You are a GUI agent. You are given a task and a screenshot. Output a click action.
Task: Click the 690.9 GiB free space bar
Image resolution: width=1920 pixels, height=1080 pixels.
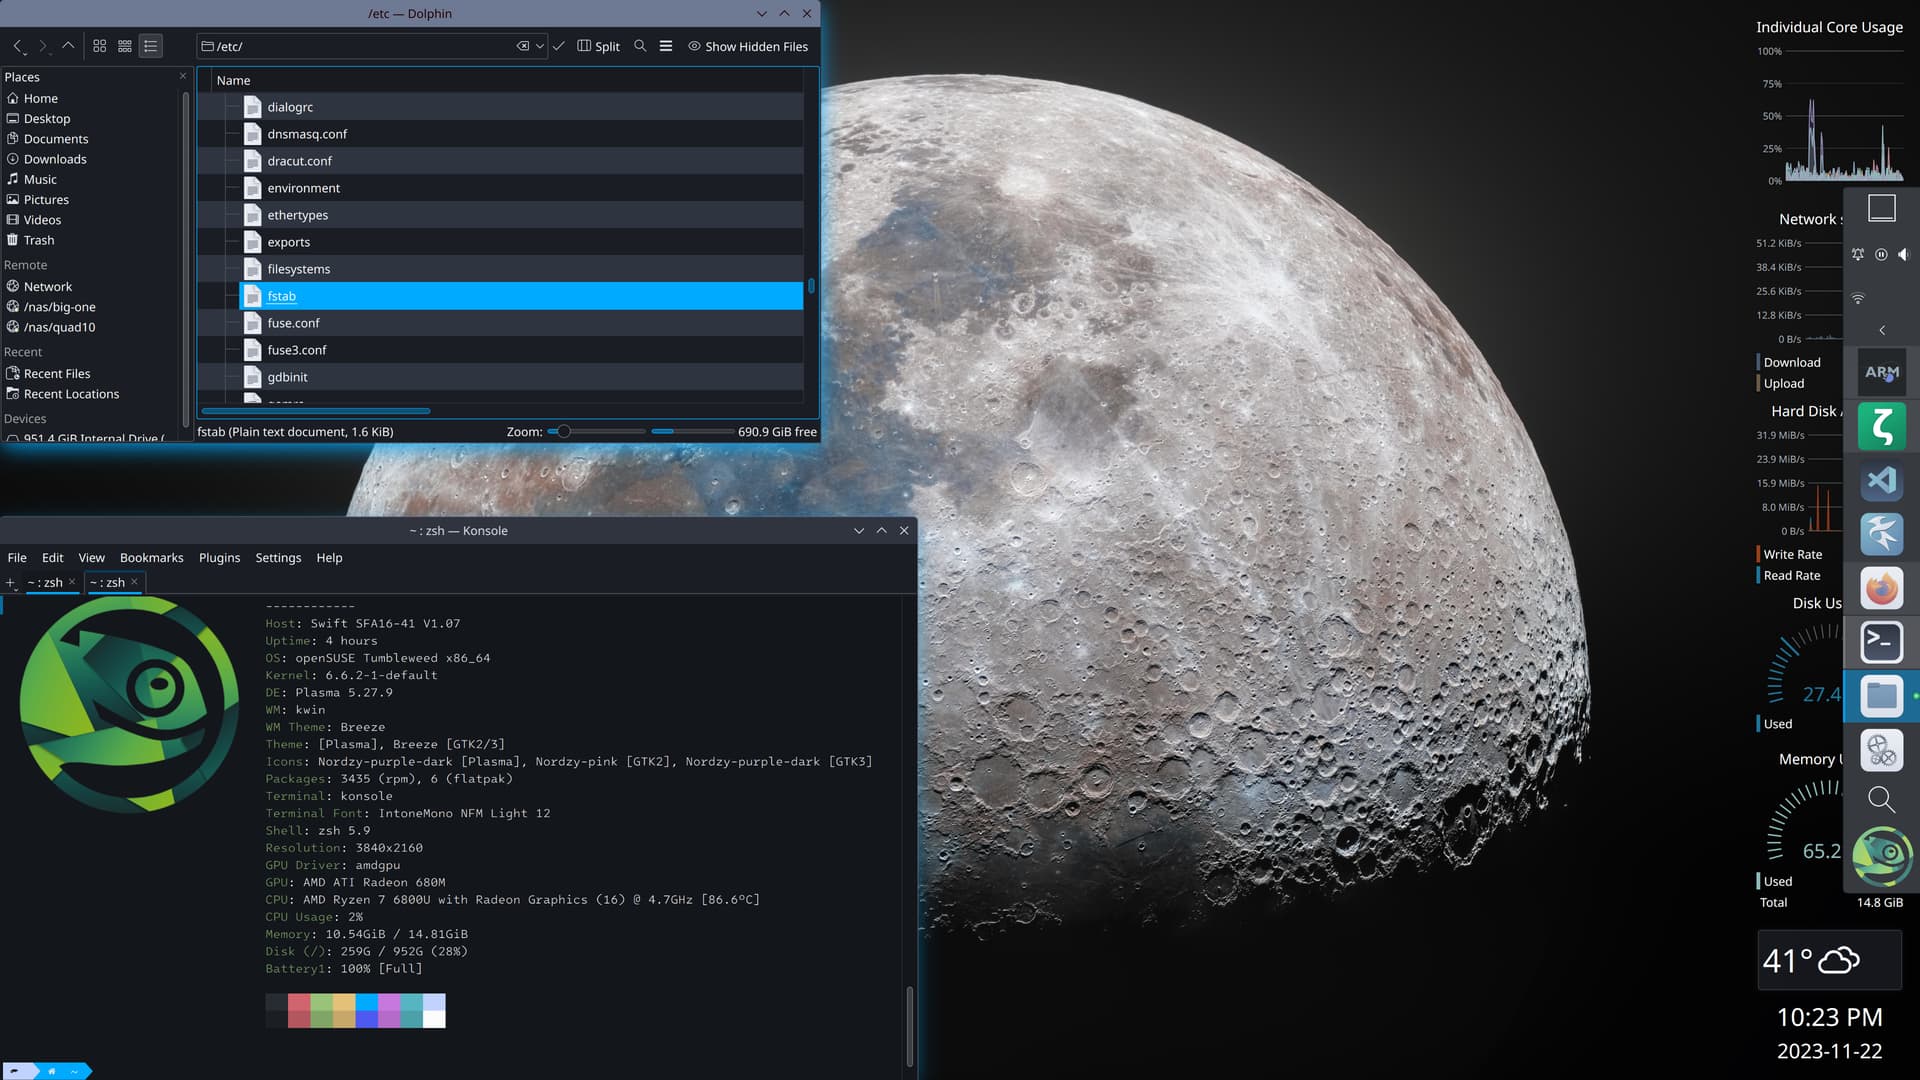coord(692,432)
